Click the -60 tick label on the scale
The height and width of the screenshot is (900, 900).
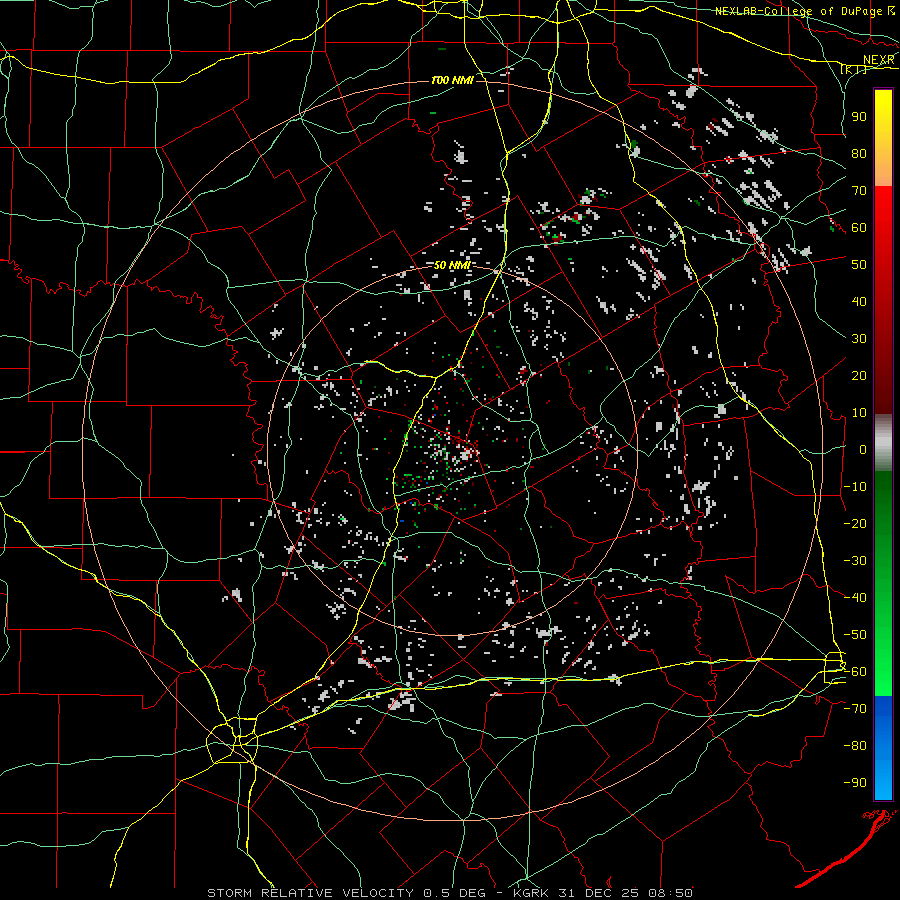(855, 672)
